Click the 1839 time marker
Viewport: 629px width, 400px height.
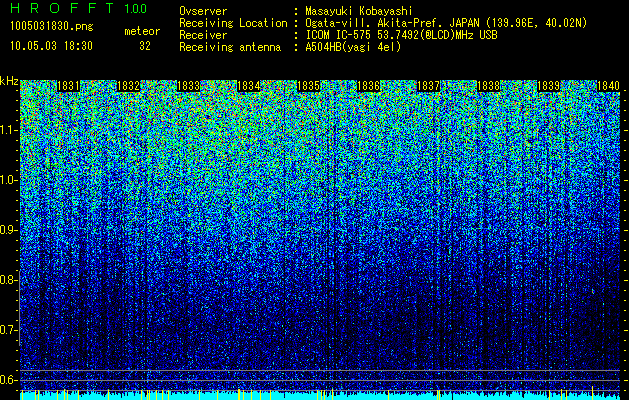click(x=548, y=86)
